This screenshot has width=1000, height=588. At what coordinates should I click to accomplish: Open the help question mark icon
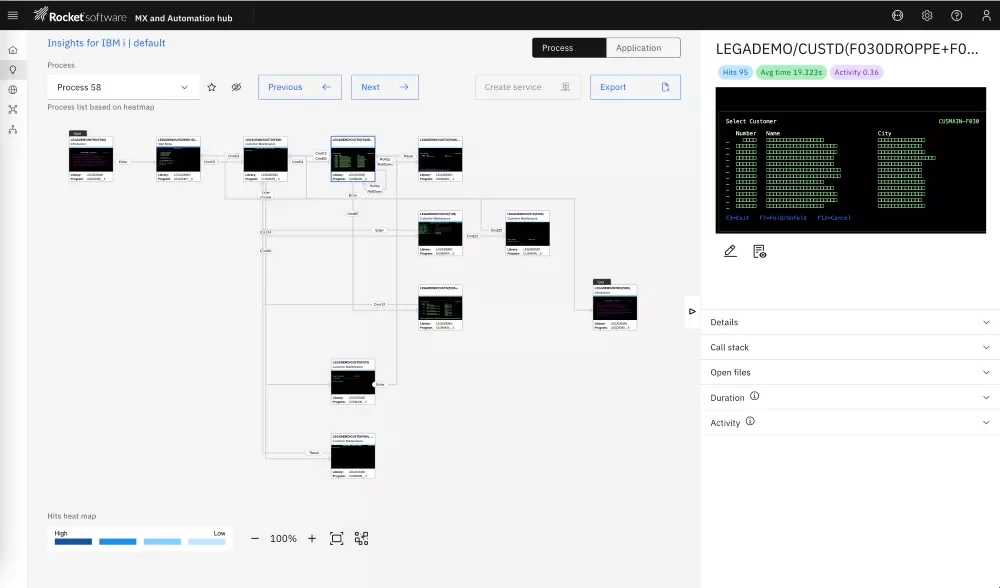(957, 15)
